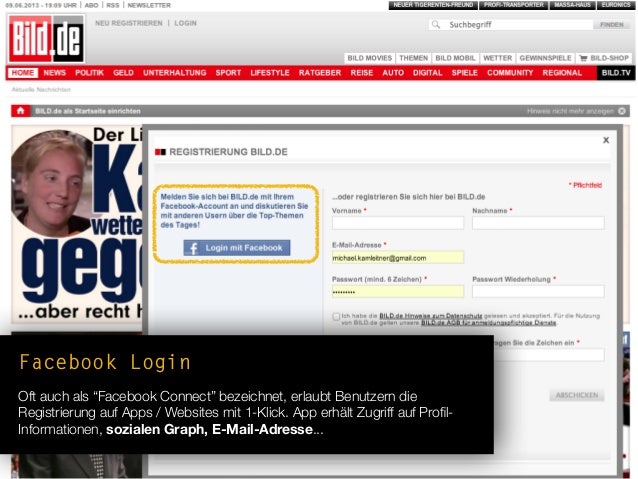Tick the Datenschutz acceptance checkbox
638x479 pixels.
(x=336, y=317)
